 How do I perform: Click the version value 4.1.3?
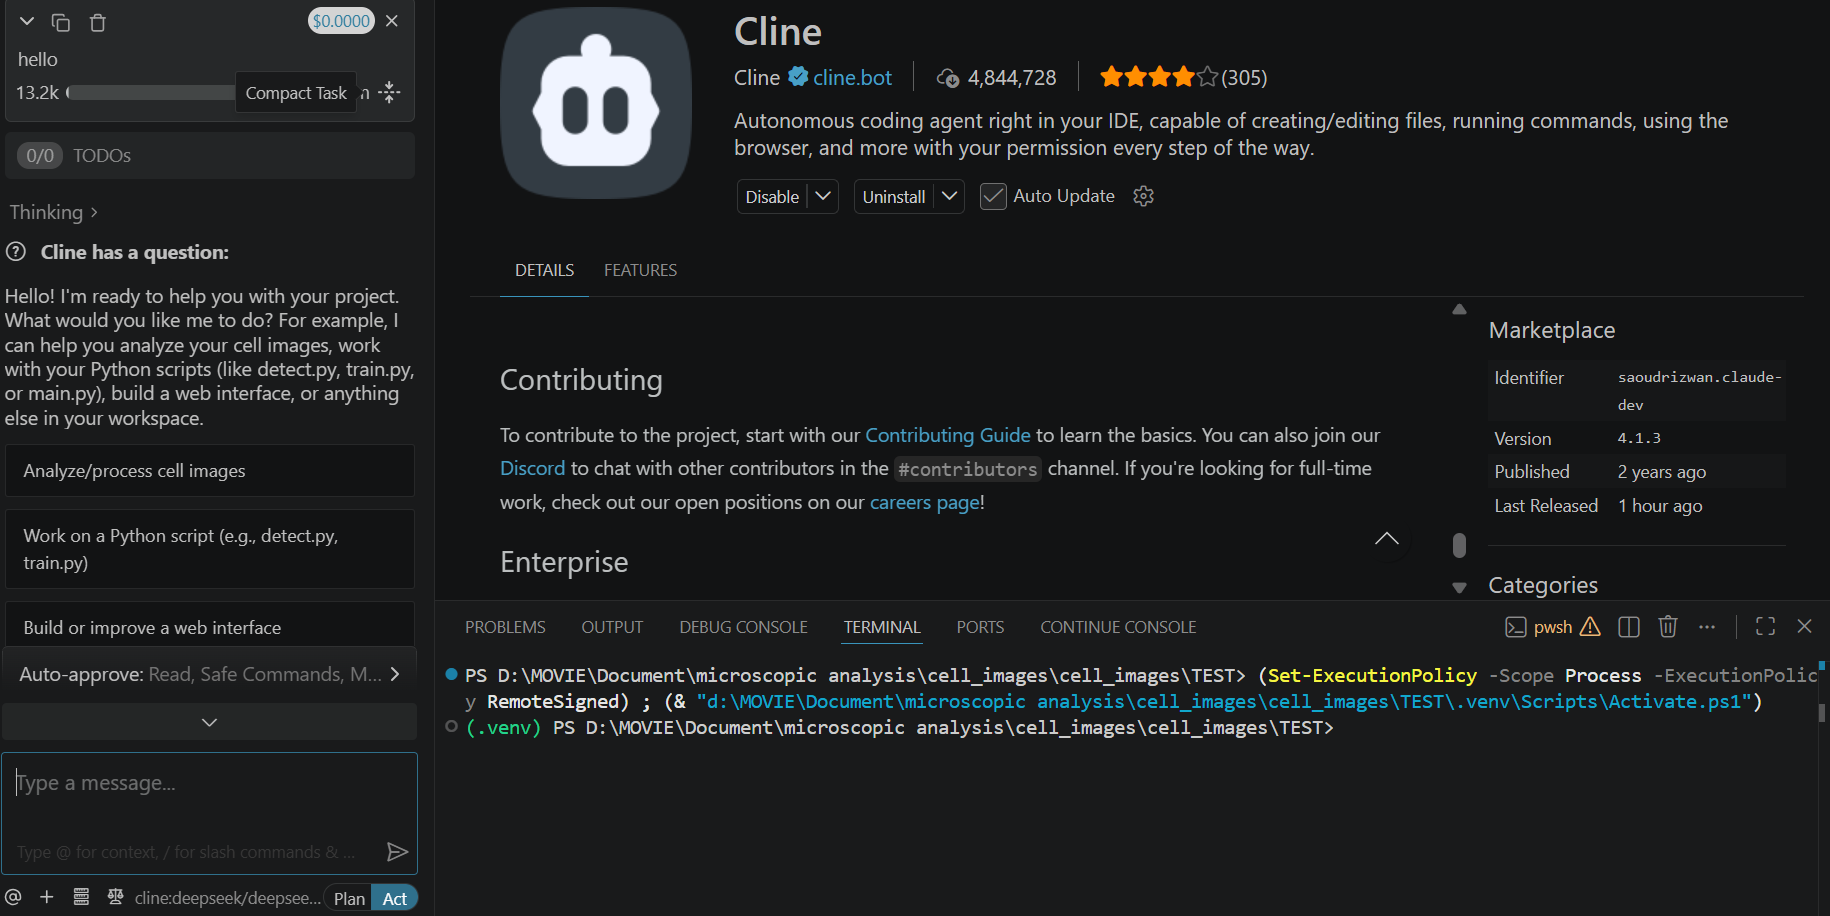click(1639, 438)
